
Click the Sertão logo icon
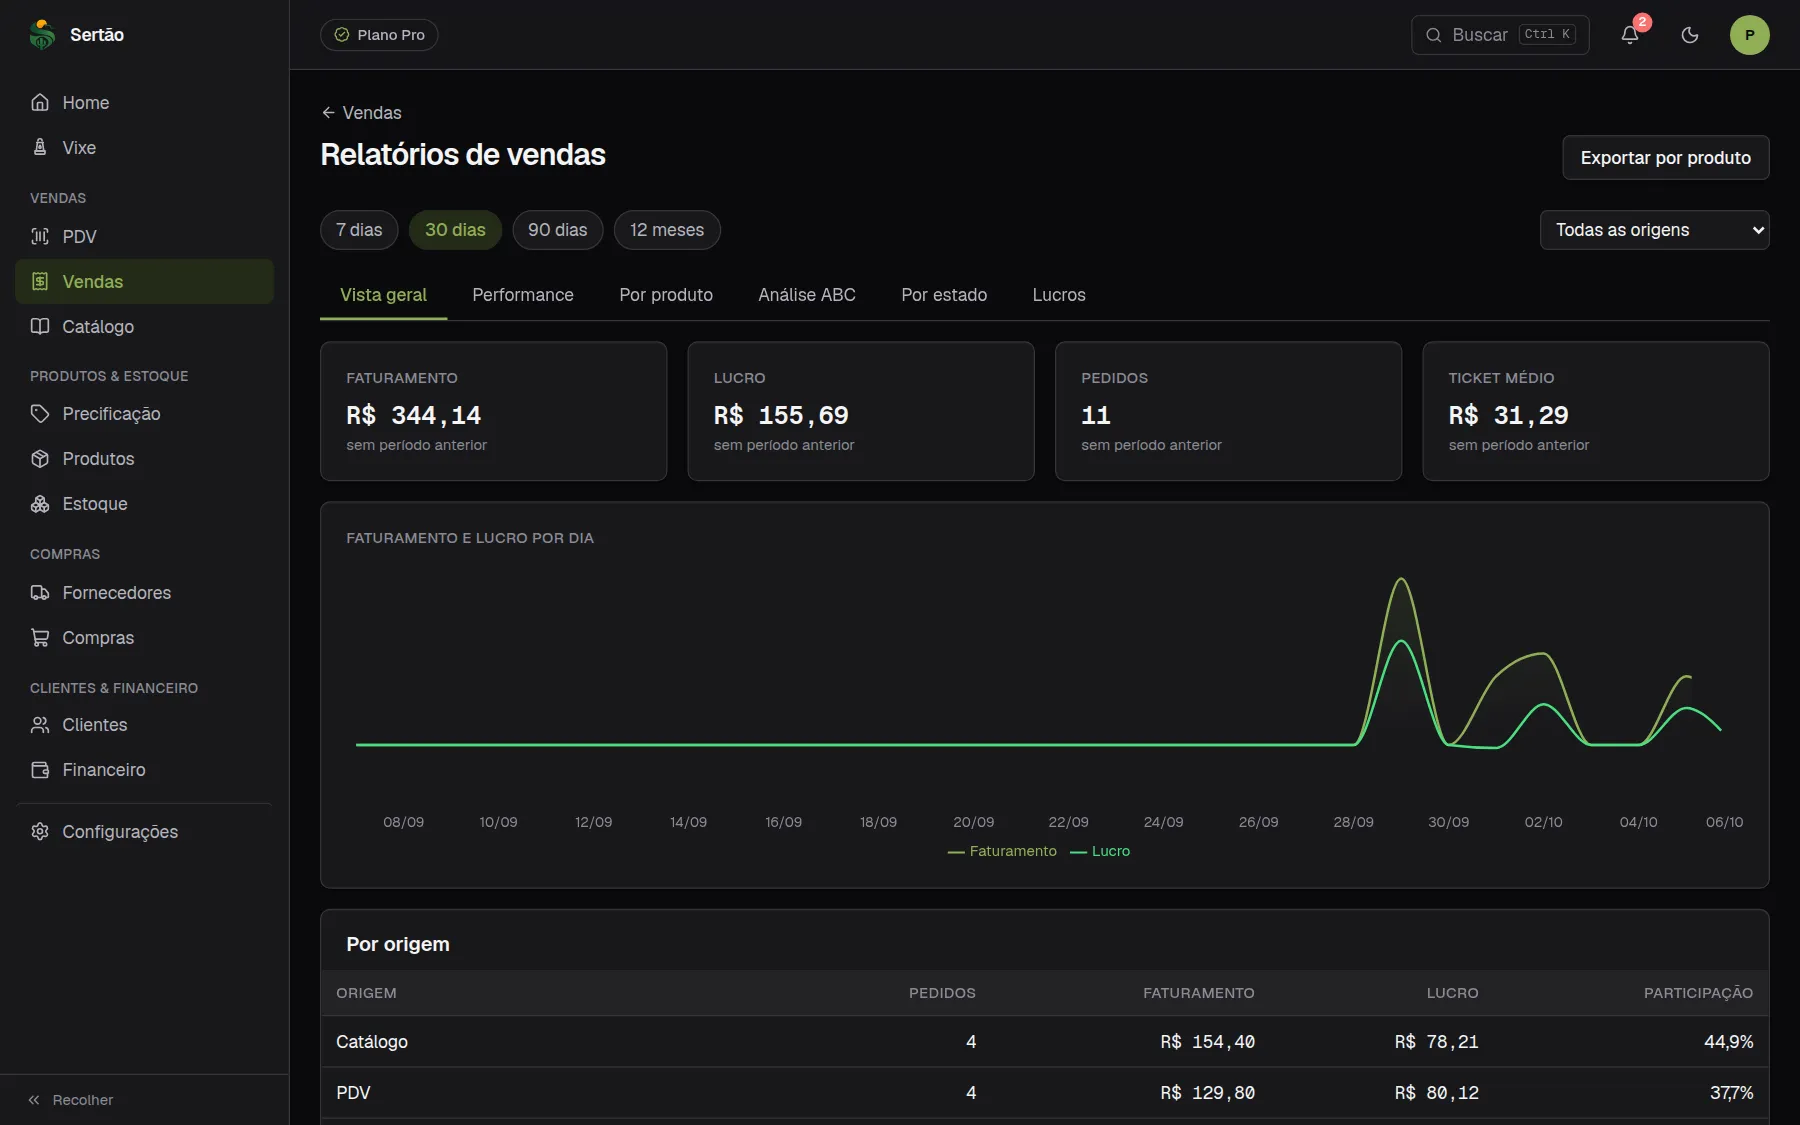[42, 35]
